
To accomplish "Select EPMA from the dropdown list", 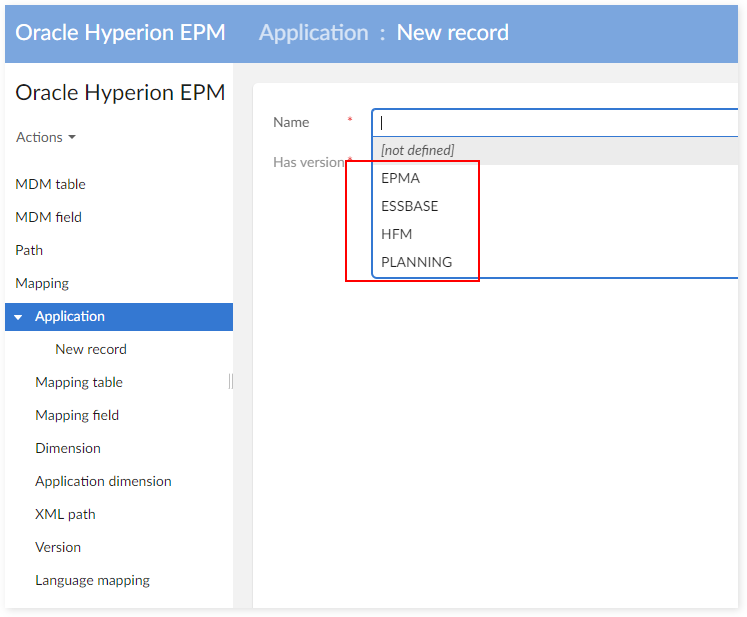I will (x=401, y=178).
